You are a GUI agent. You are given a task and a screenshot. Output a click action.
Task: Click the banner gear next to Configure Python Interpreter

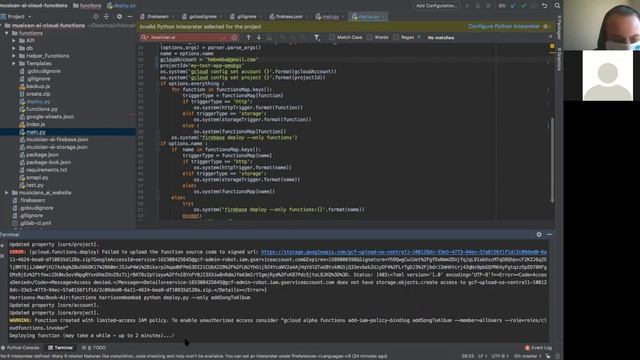pos(546,27)
